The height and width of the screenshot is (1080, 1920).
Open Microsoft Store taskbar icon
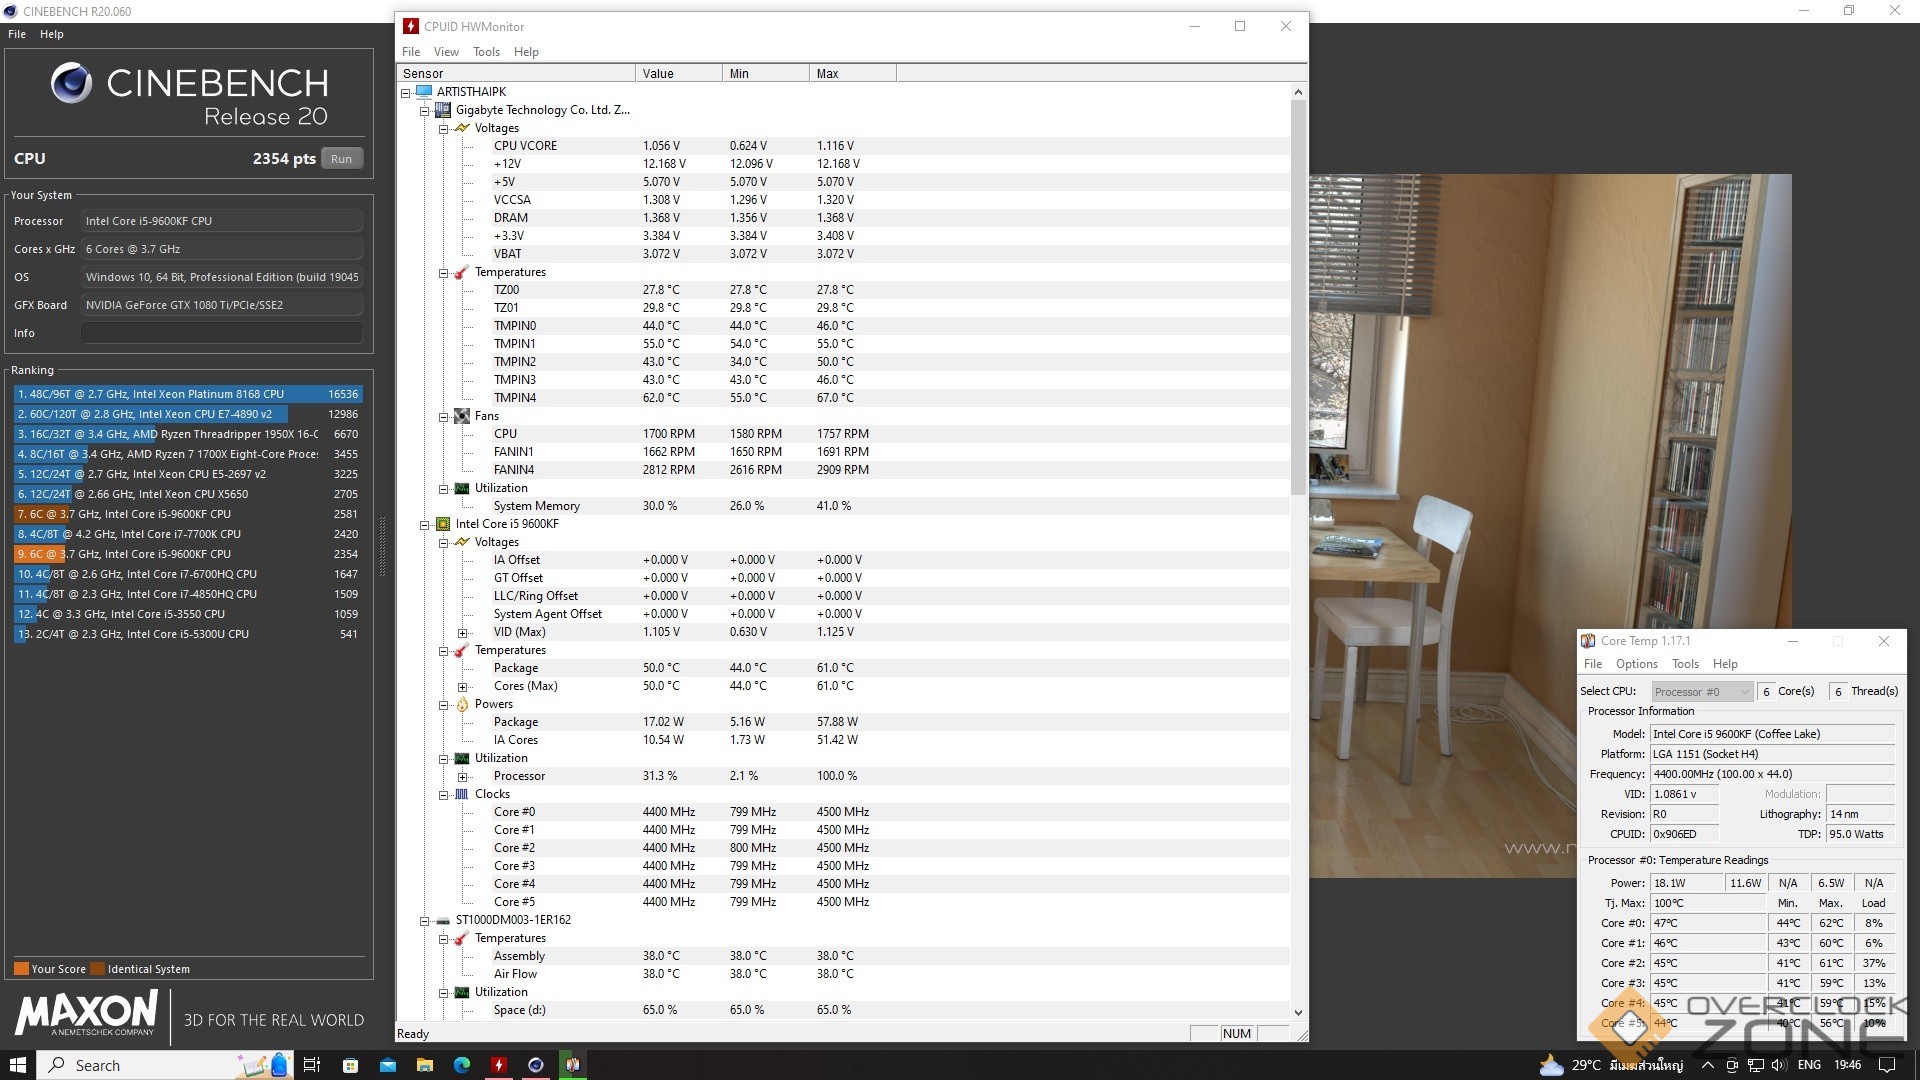point(350,1065)
